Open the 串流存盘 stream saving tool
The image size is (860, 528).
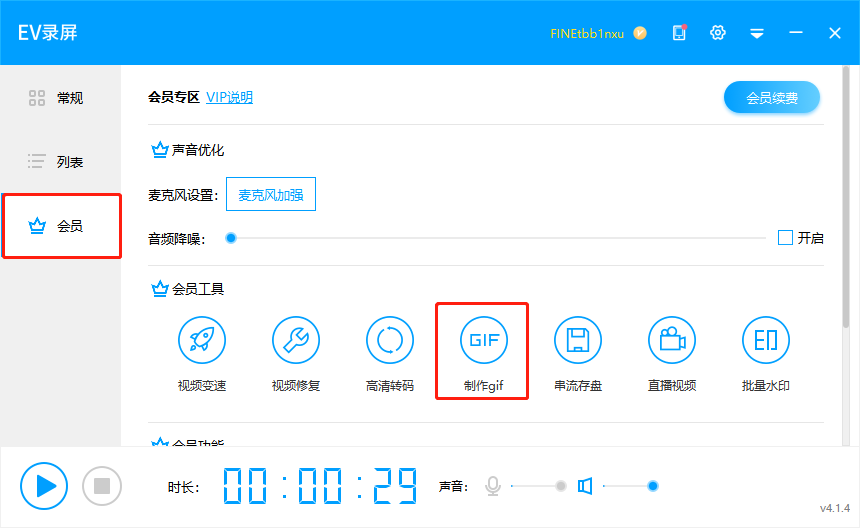pyautogui.click(x=578, y=354)
